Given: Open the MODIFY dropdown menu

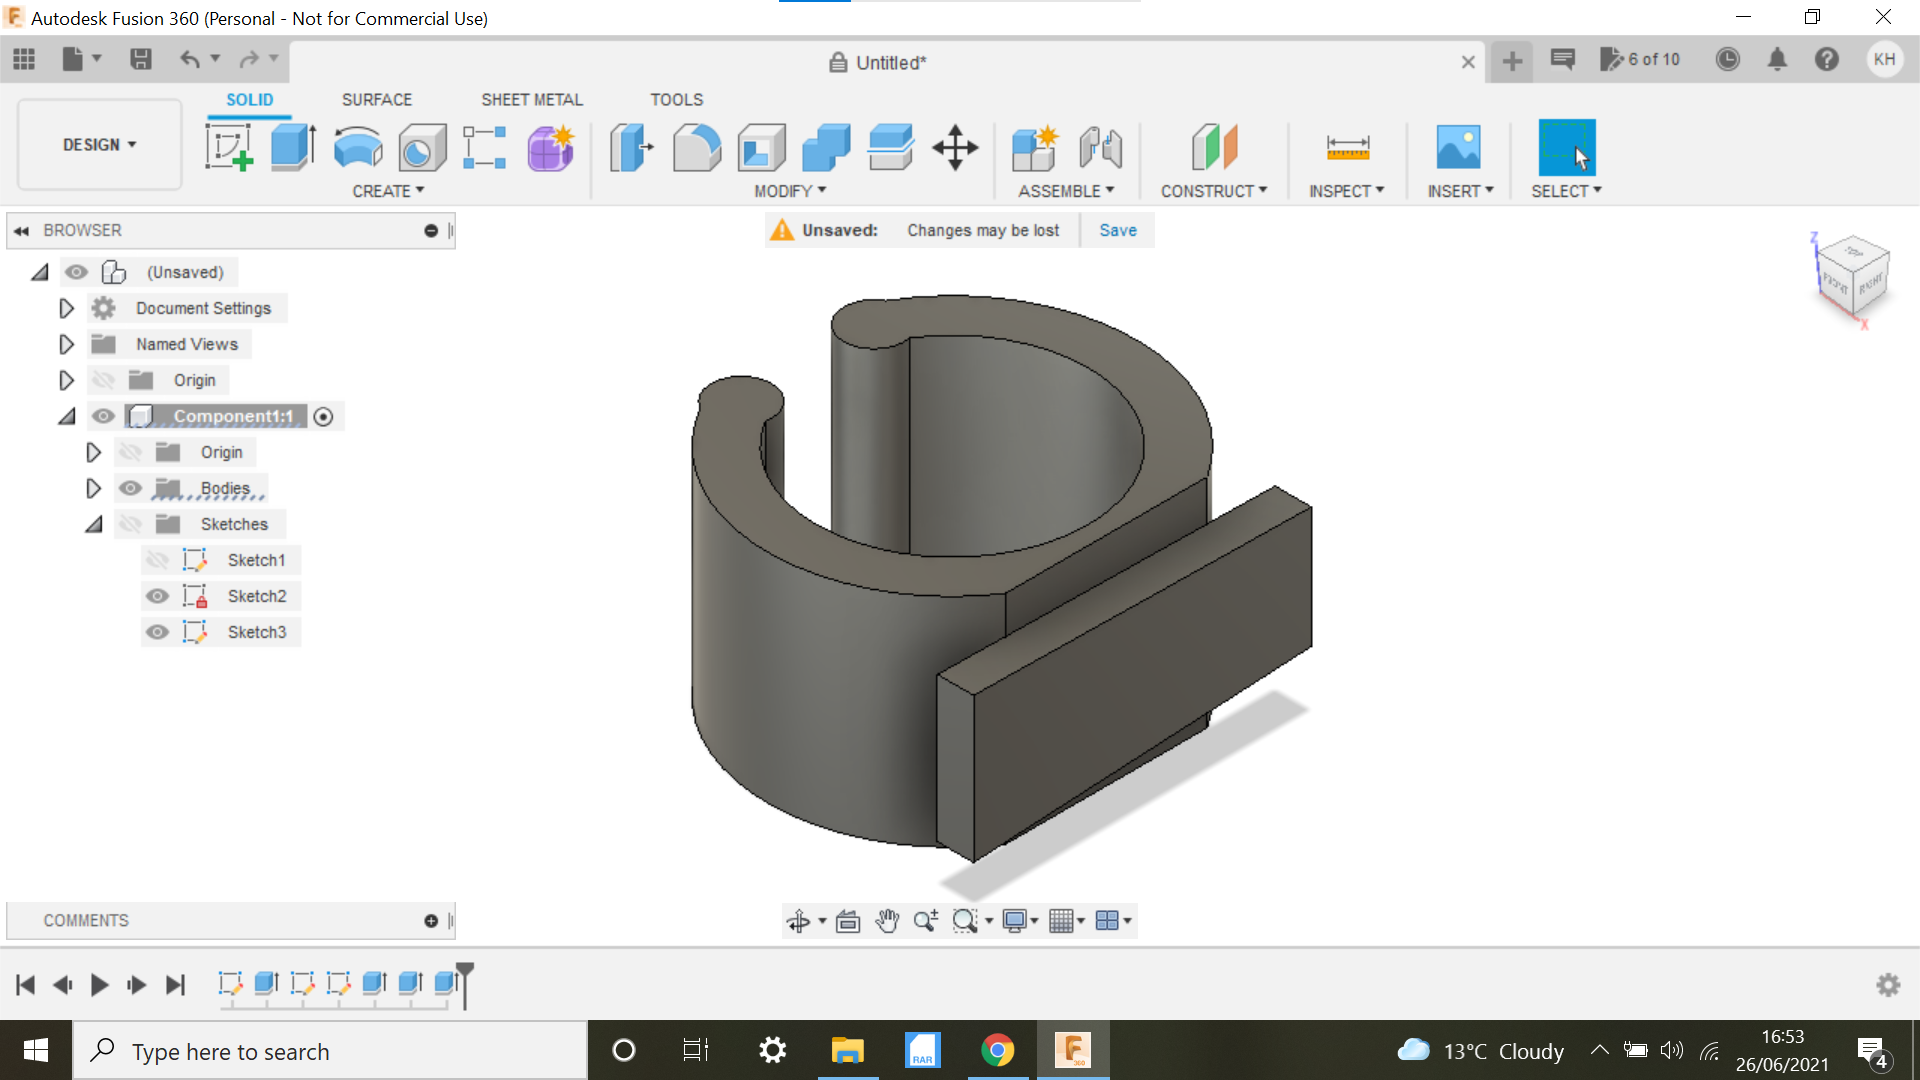Looking at the screenshot, I should click(x=790, y=191).
